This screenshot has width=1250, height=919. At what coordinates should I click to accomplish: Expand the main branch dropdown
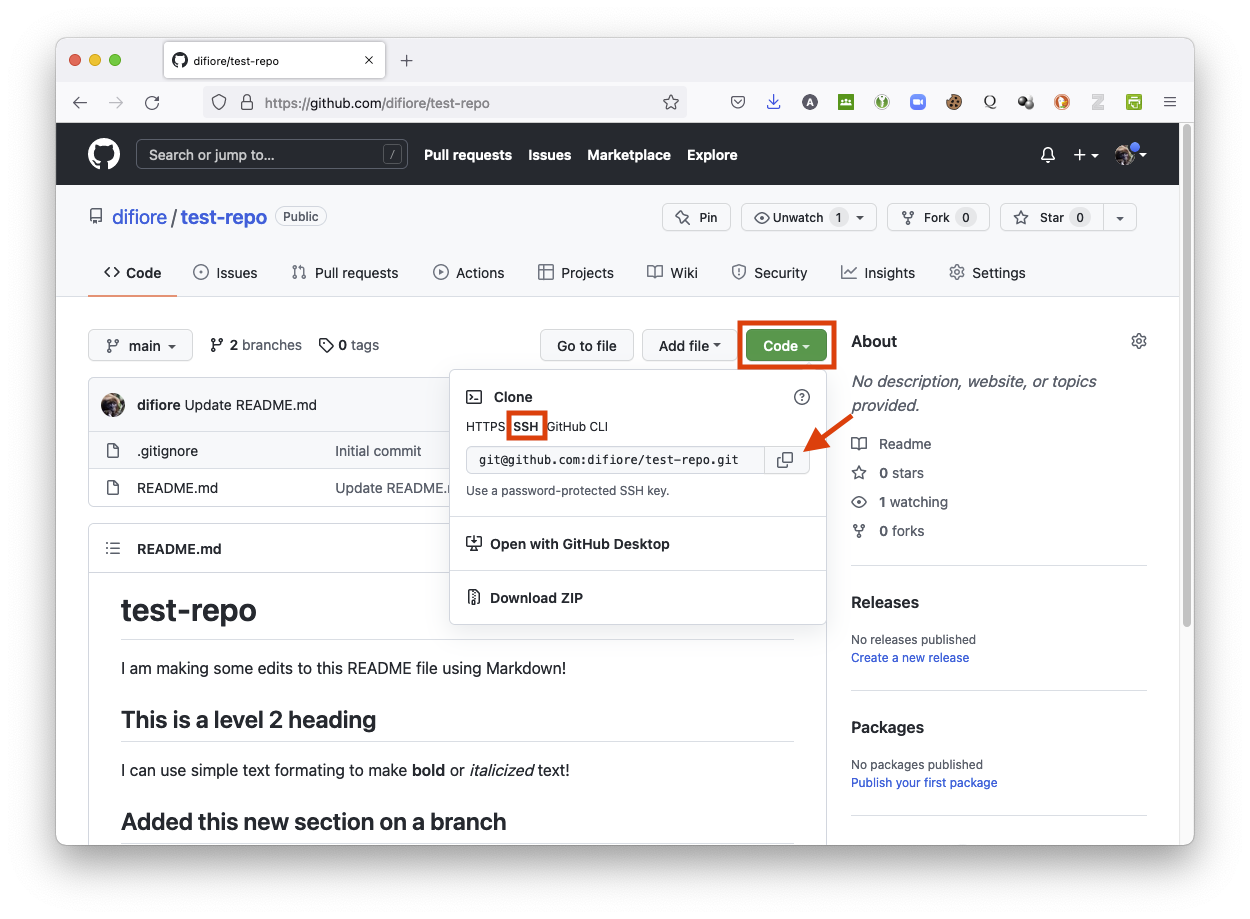(x=141, y=346)
